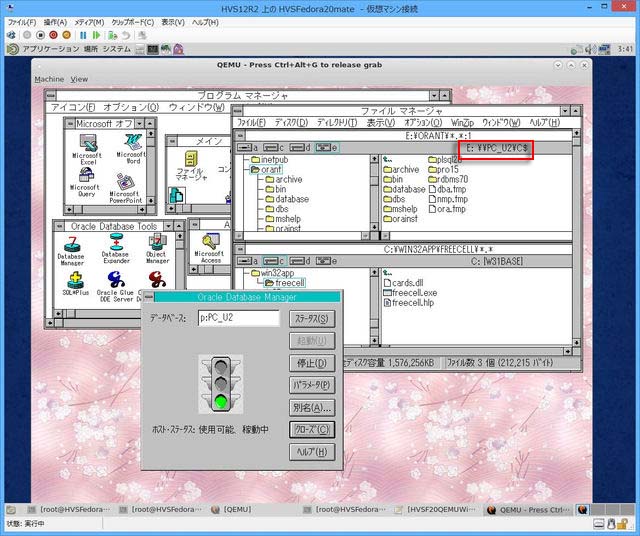Select drive a in the C:\WIN32APP\FREECELL pane
The width and height of the screenshot is (640, 536).
[x=248, y=260]
